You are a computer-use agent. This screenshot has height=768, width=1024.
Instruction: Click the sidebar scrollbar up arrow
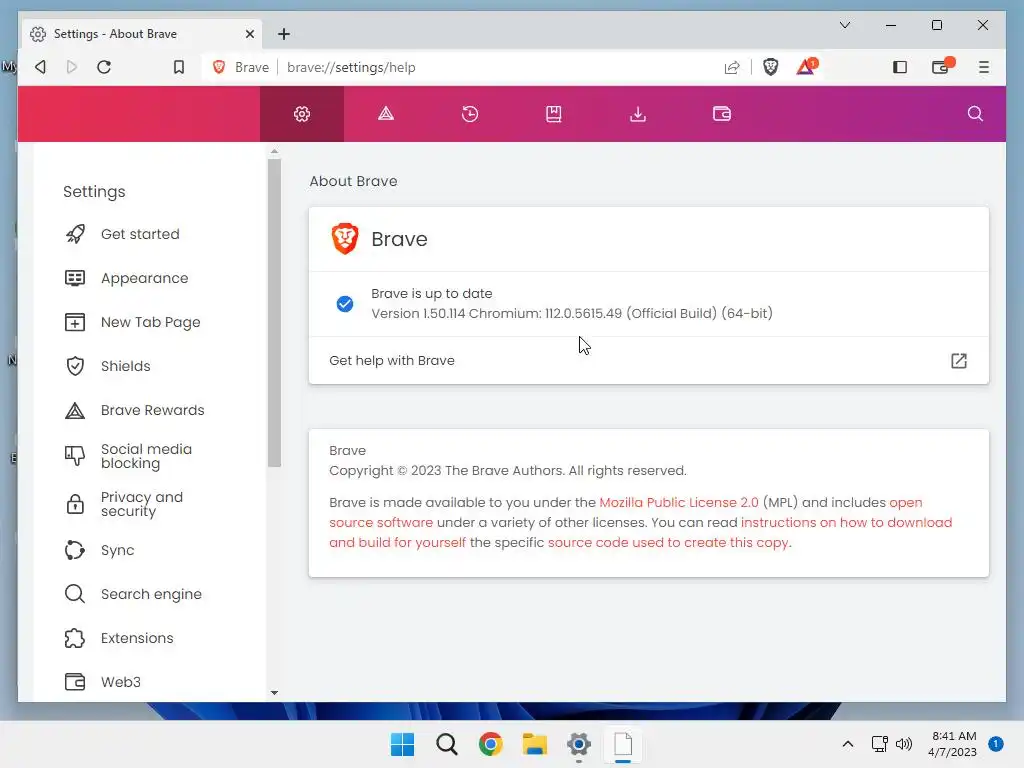pos(274,151)
